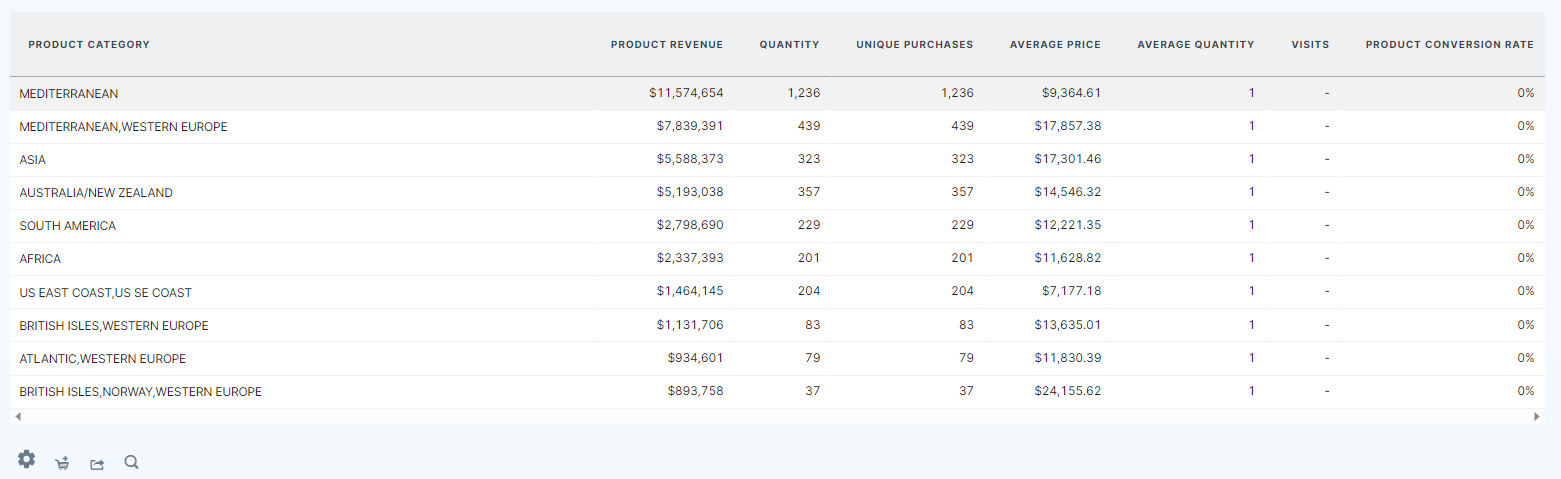Click the AFRICA category row
Viewport: 1561px width, 479px height.
[x=40, y=259]
